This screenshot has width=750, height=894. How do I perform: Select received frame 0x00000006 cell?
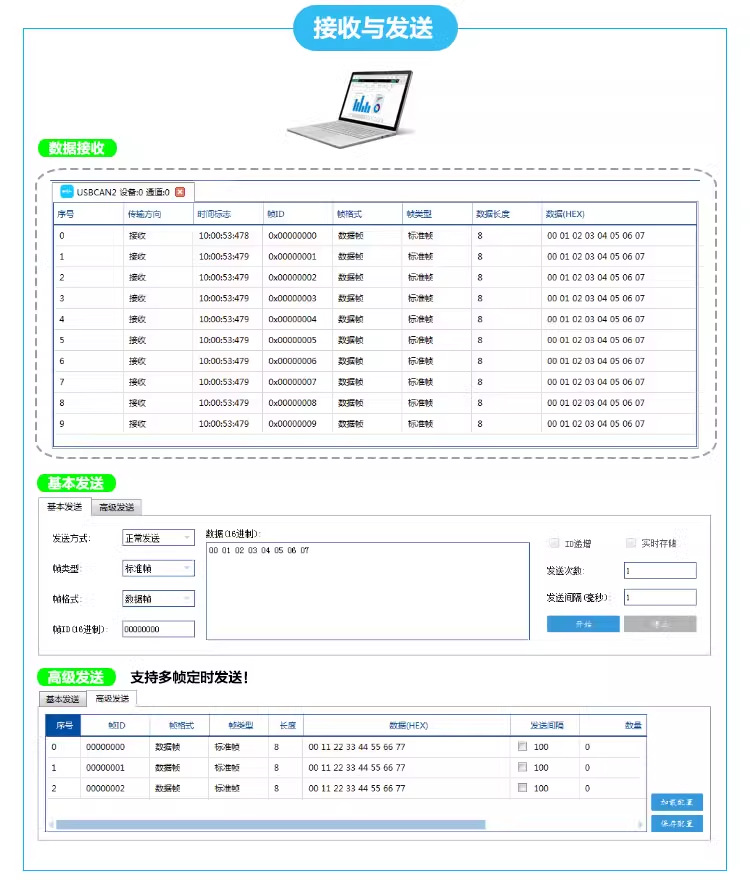(297, 361)
